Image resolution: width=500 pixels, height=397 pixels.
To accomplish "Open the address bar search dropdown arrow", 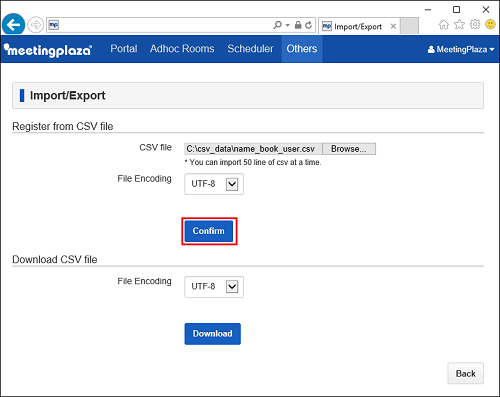I will click(x=288, y=25).
